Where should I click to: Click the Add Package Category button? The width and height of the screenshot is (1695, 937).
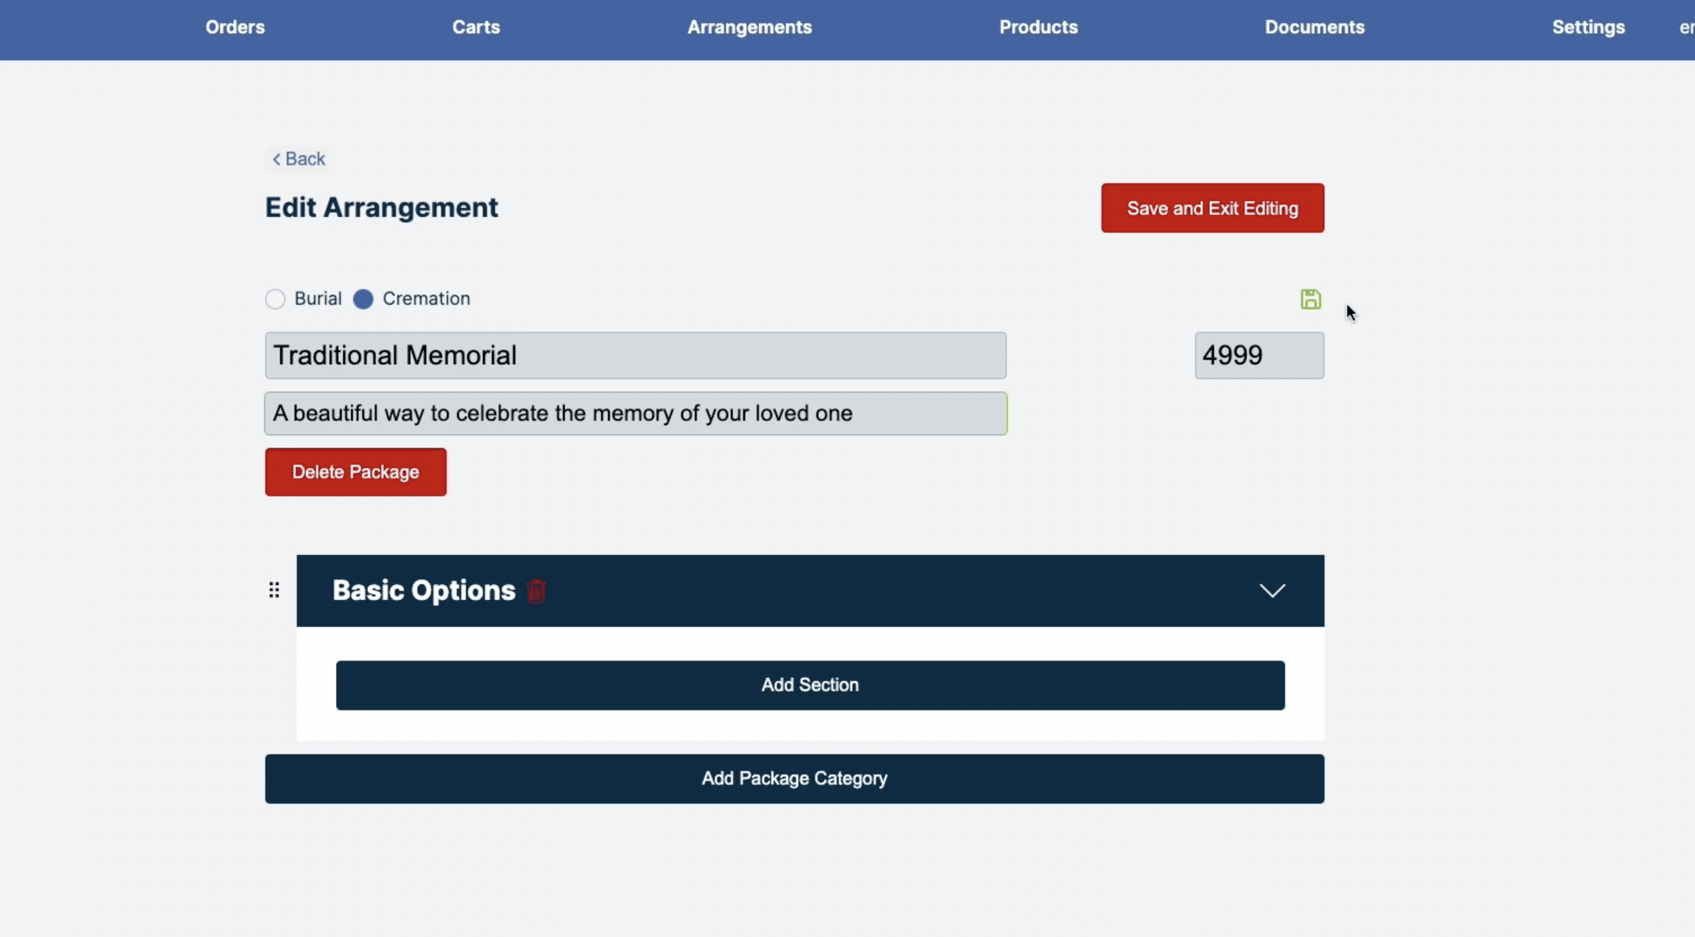coord(794,778)
